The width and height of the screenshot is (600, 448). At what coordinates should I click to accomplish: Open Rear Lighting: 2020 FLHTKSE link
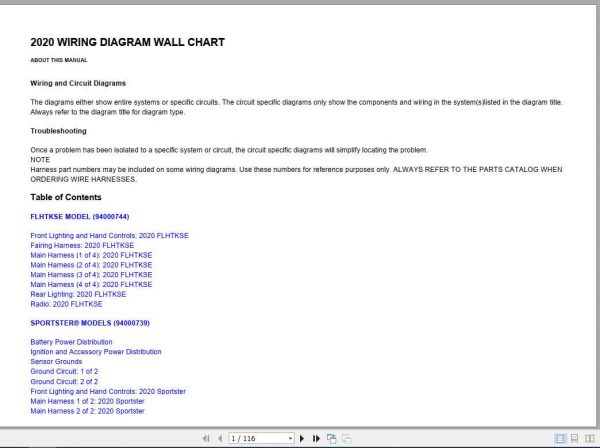(x=78, y=294)
